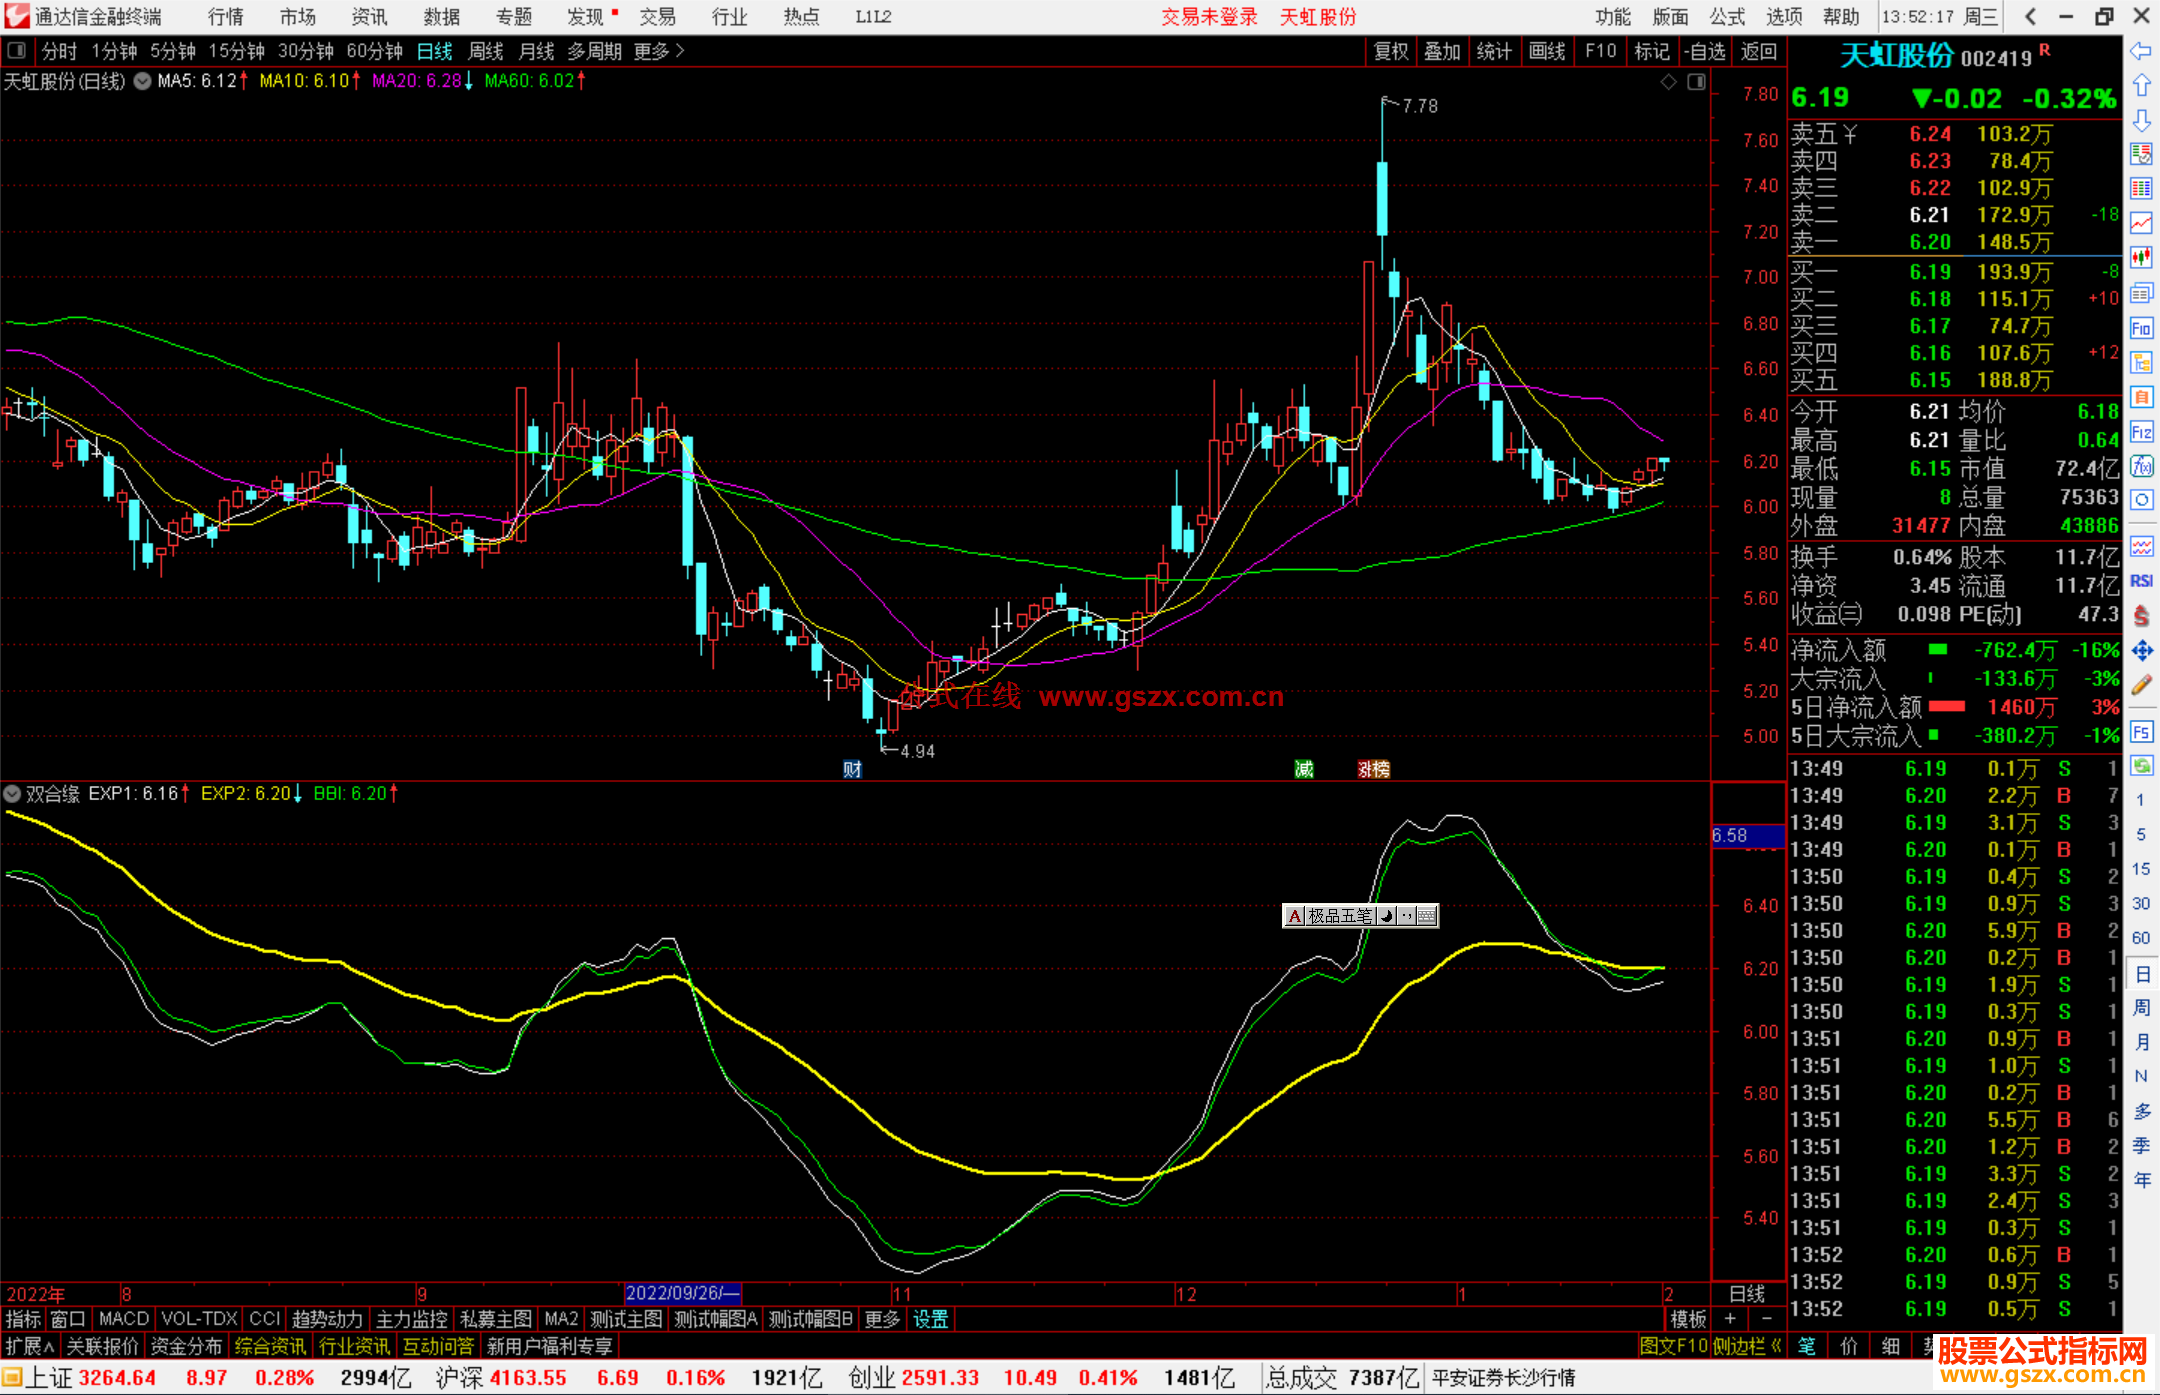2160x1395 pixels.
Task: Click the four-way move arrows icon
Action: click(2141, 651)
